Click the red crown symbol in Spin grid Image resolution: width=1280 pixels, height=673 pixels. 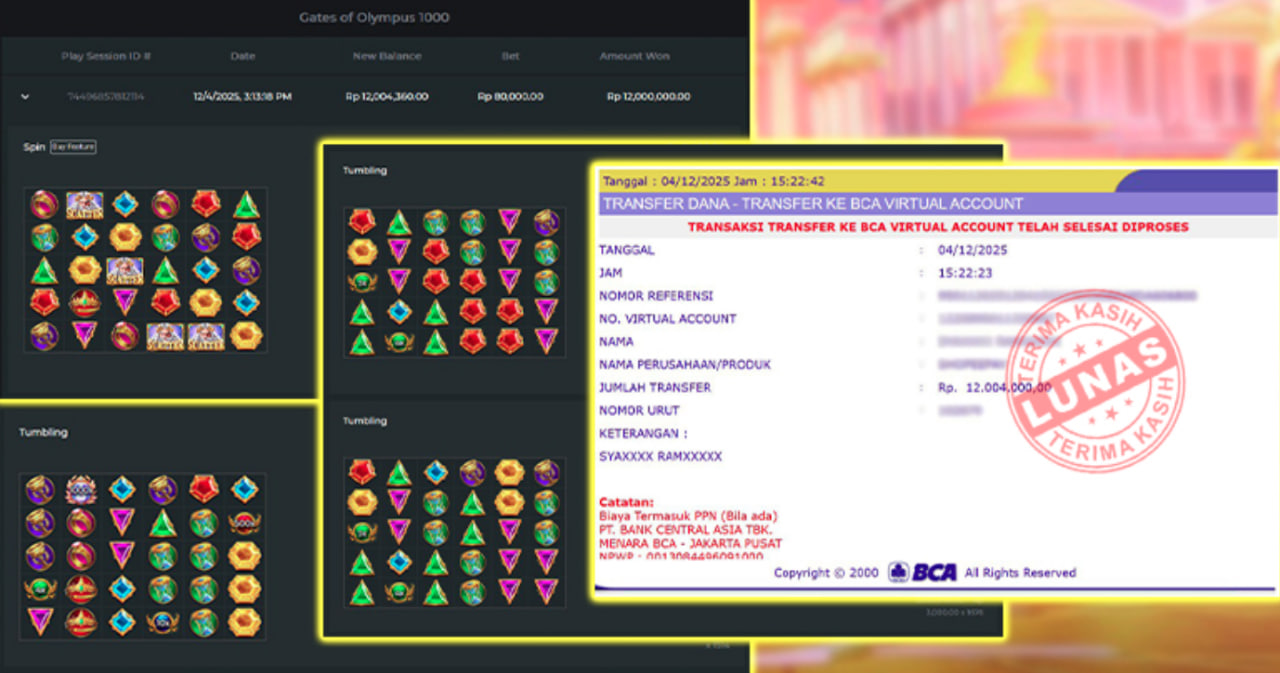pos(85,302)
